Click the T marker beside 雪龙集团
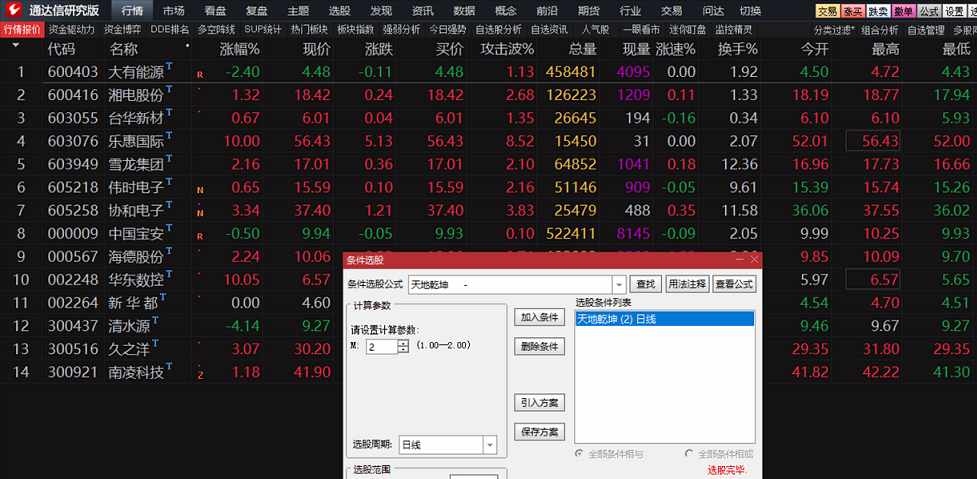 pyautogui.click(x=169, y=159)
